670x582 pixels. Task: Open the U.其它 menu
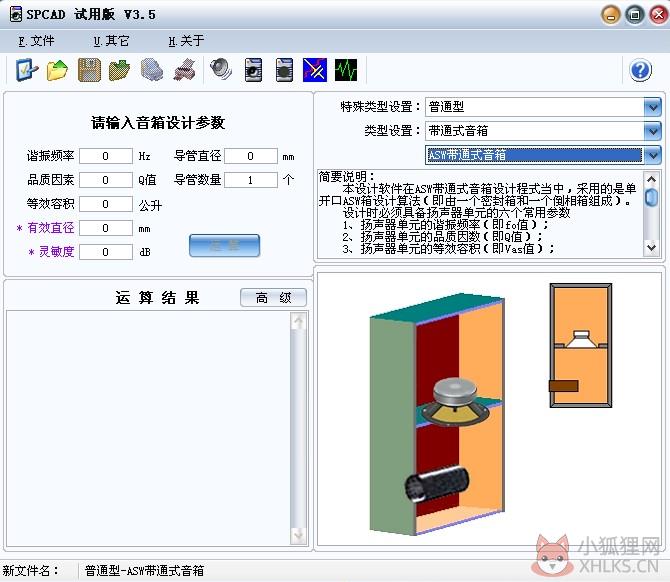(x=111, y=41)
